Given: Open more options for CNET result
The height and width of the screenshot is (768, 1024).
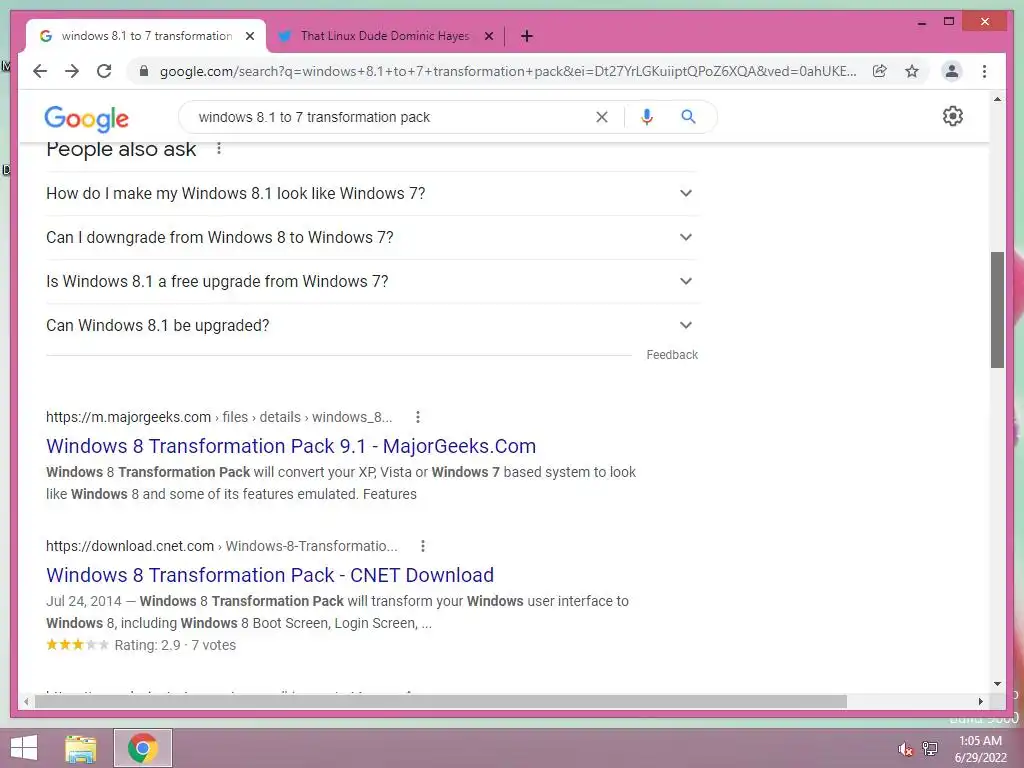Looking at the screenshot, I should (423, 546).
